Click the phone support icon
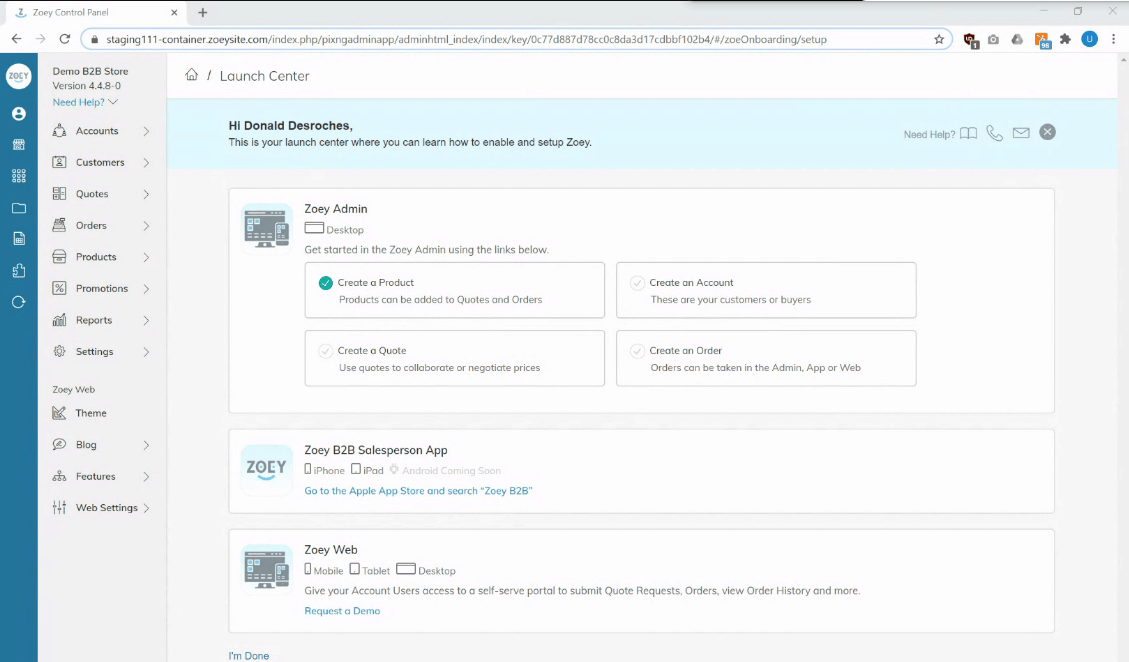 pos(994,133)
